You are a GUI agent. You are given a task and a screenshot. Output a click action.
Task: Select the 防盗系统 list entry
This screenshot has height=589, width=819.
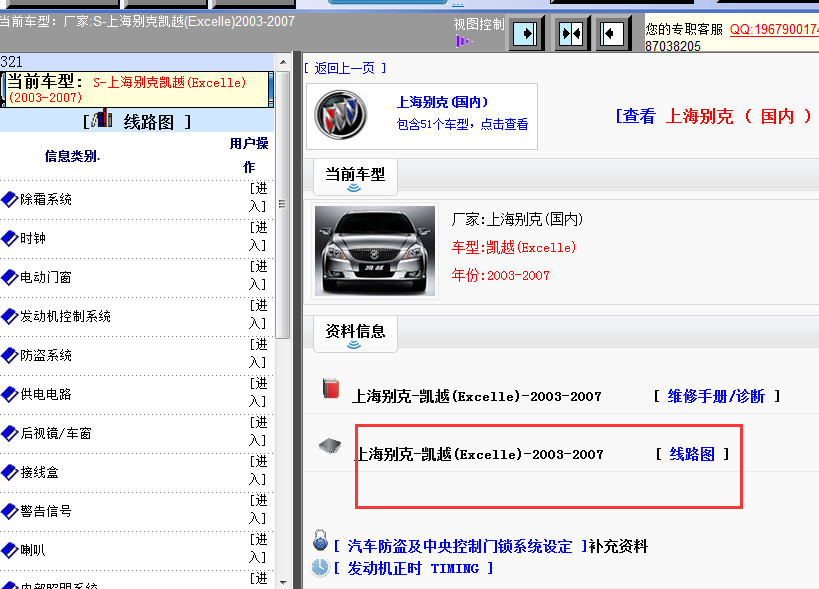[46, 355]
